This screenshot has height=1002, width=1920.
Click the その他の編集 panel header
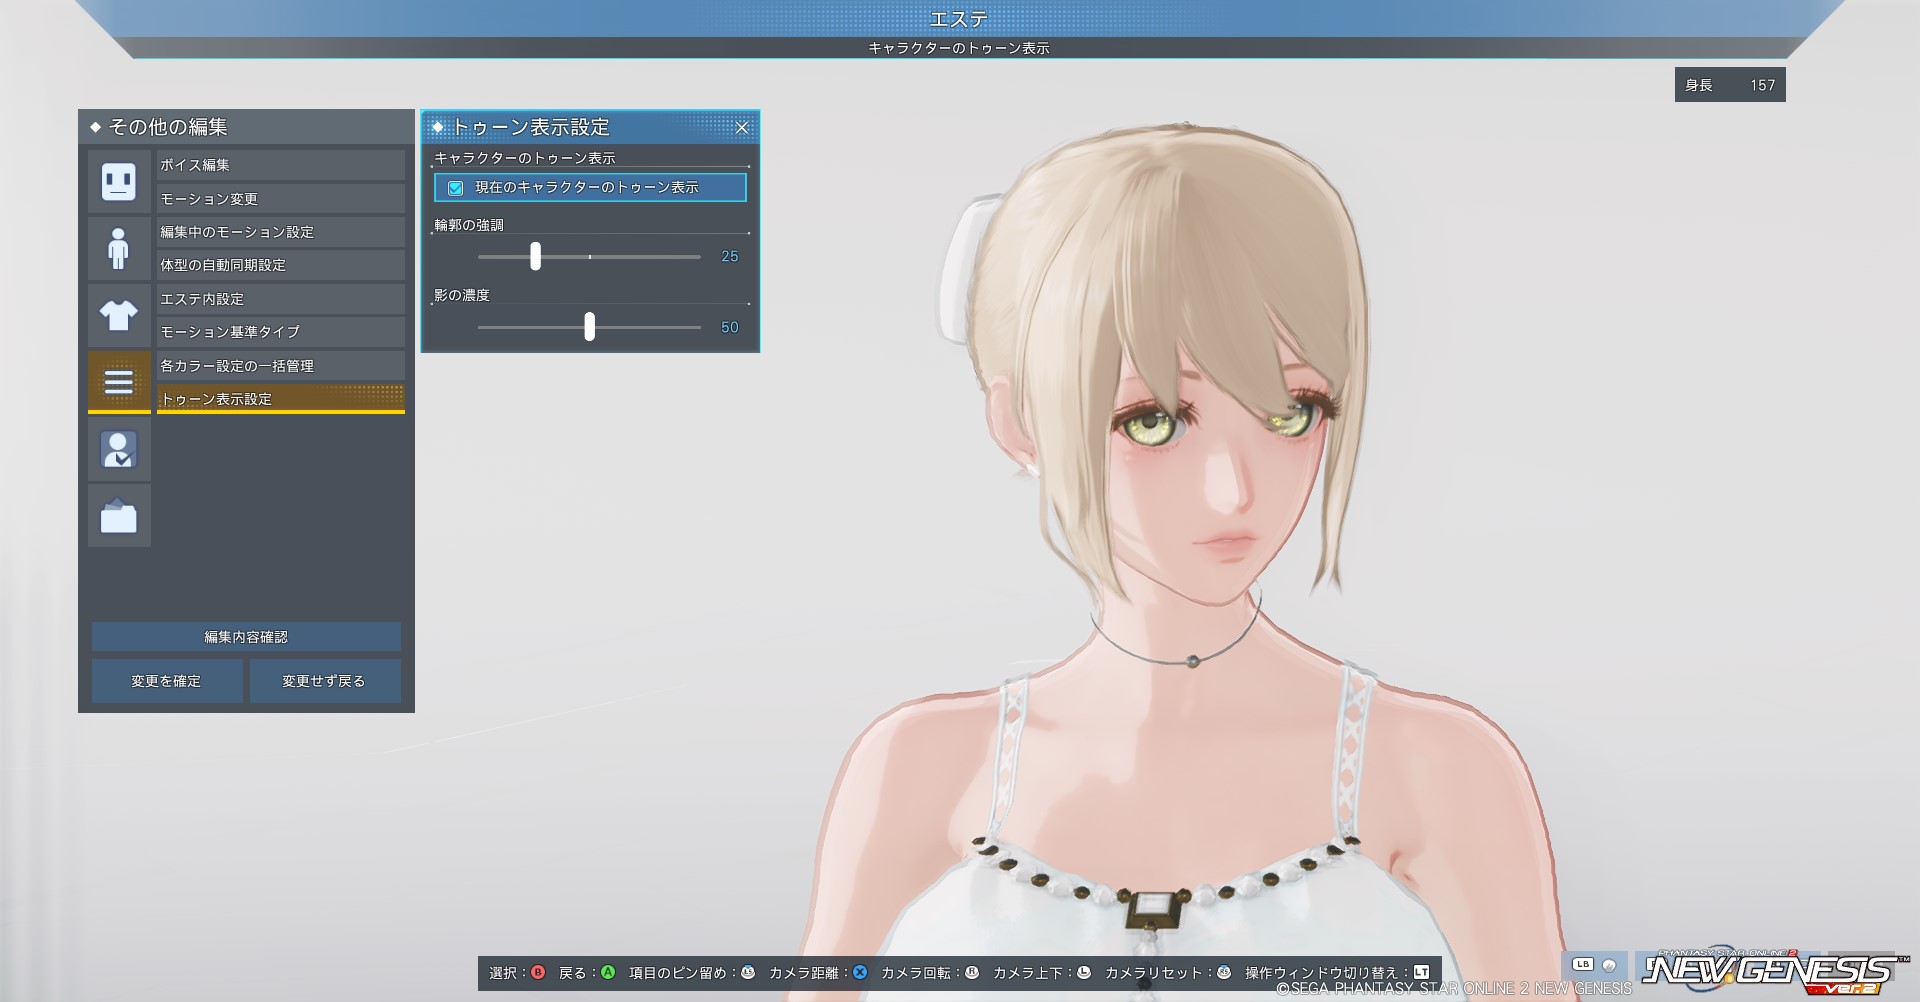pos(246,127)
